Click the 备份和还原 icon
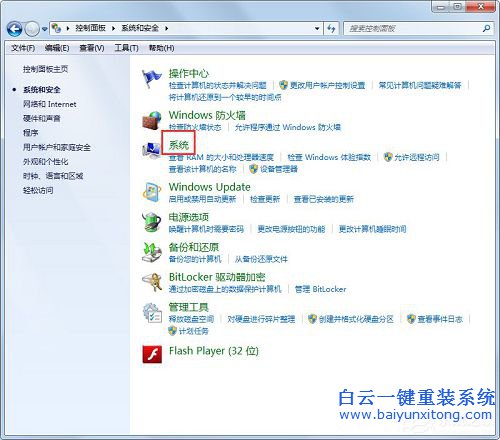This screenshot has height=440, width=500. pos(152,252)
